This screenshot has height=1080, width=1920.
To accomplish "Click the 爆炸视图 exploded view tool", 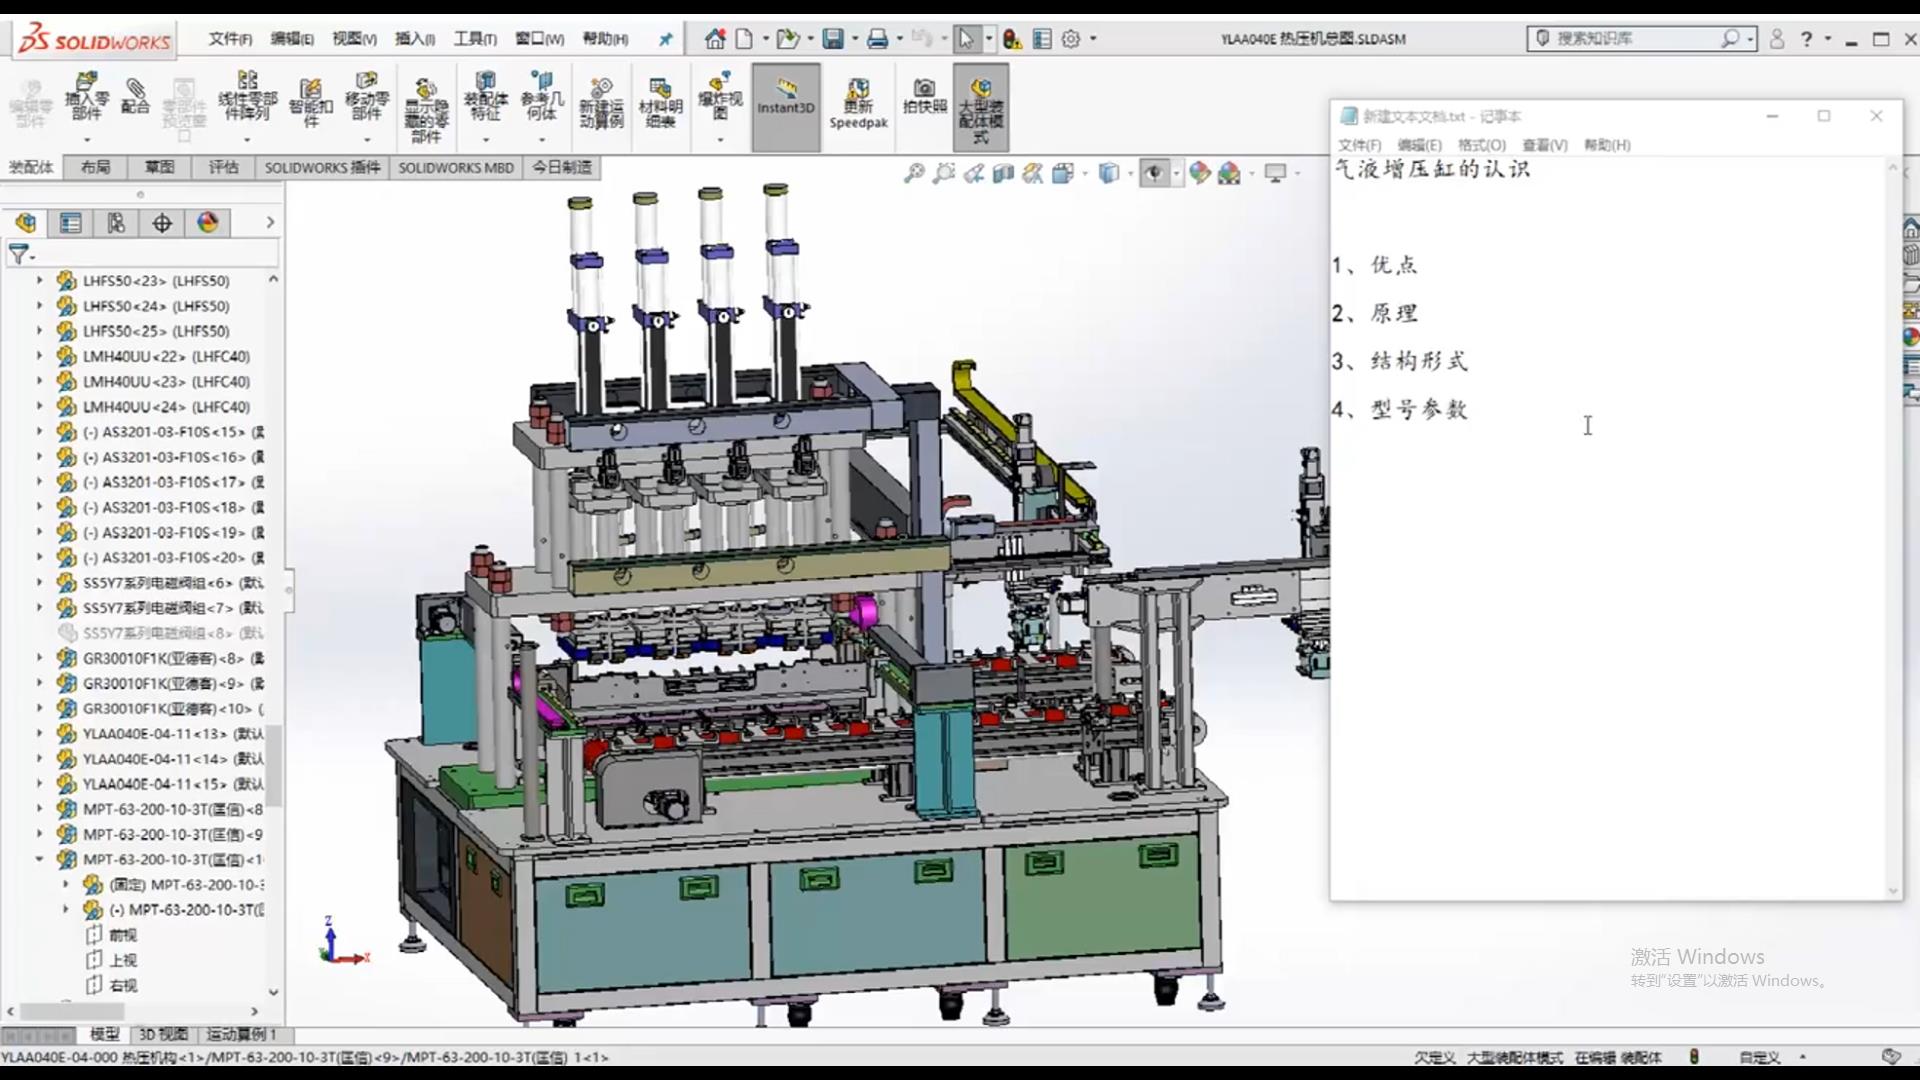I will click(720, 97).
